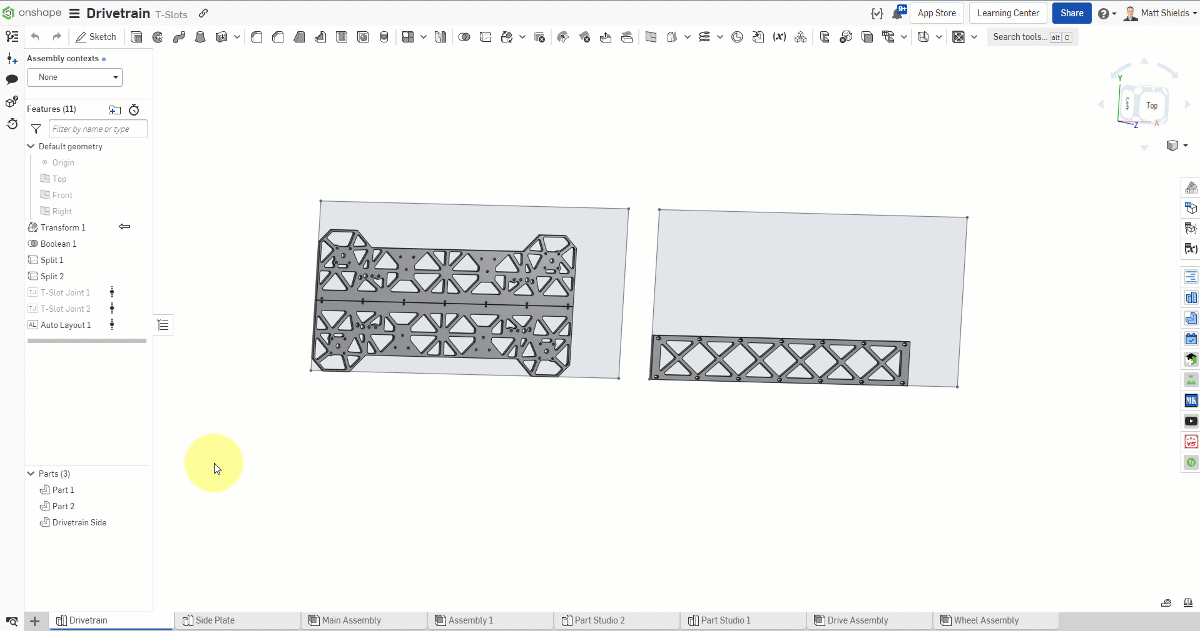The width and height of the screenshot is (1200, 631).
Task: Open the Learning Center
Action: (1008, 12)
